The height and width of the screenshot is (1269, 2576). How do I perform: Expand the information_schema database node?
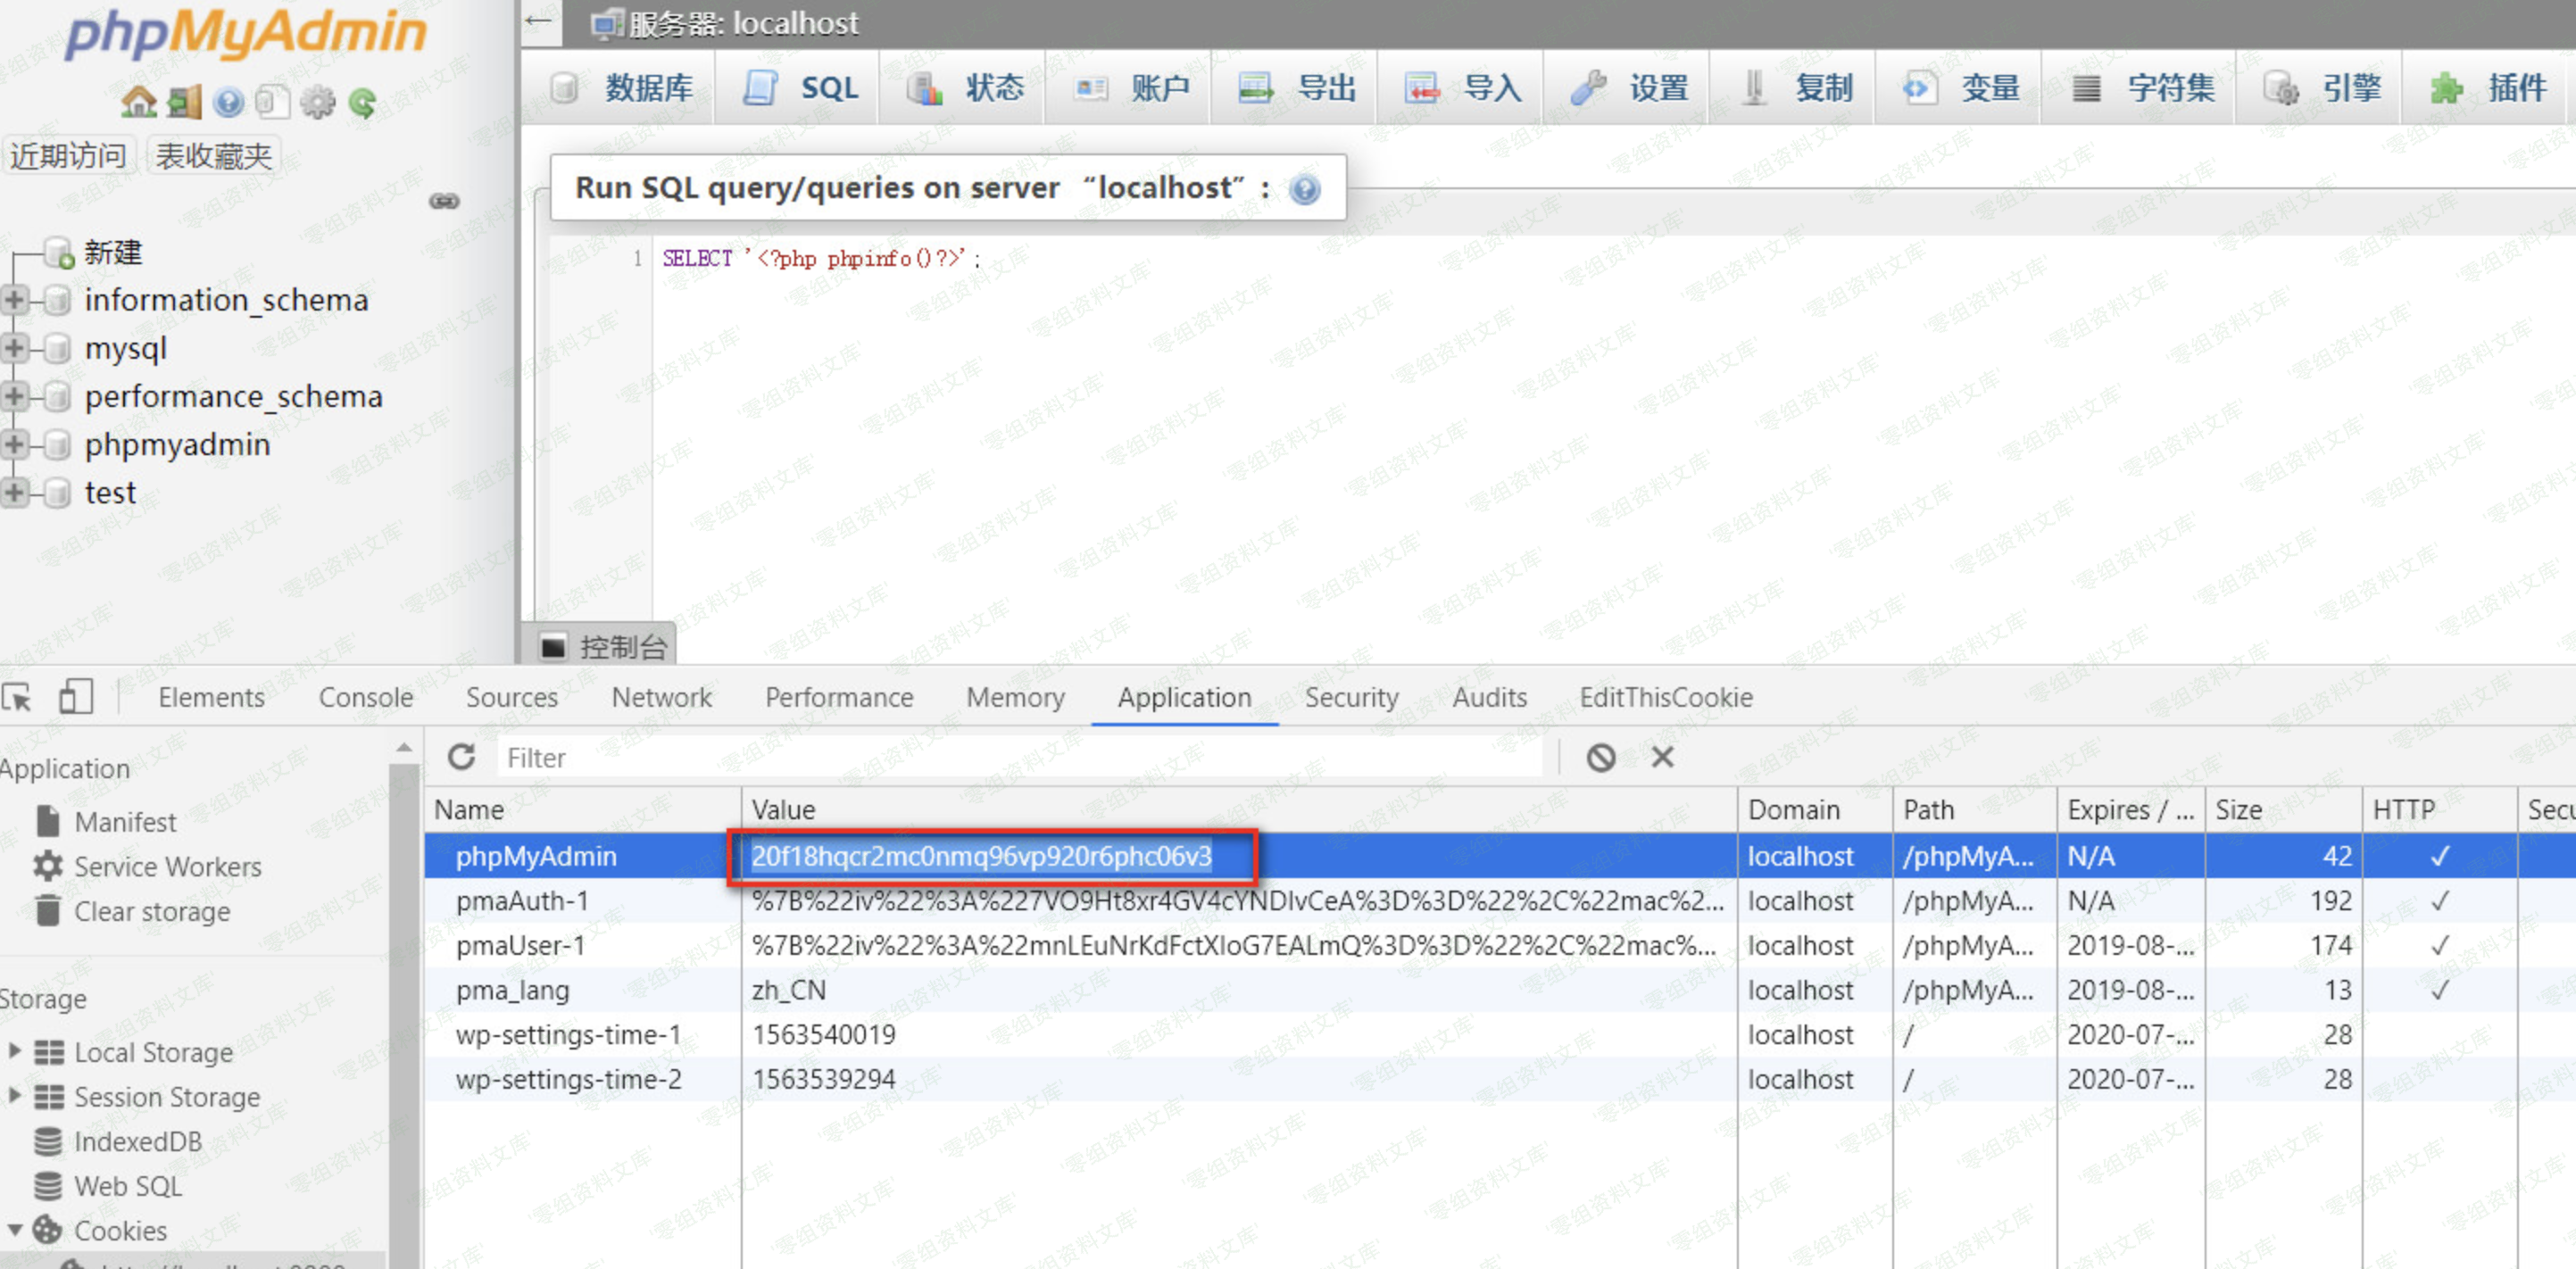point(14,299)
